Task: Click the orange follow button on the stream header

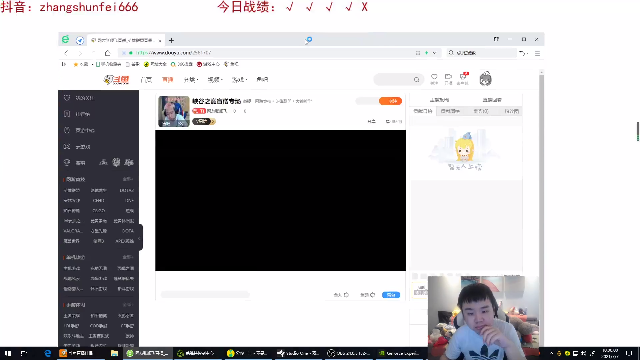Action: pos(391,101)
